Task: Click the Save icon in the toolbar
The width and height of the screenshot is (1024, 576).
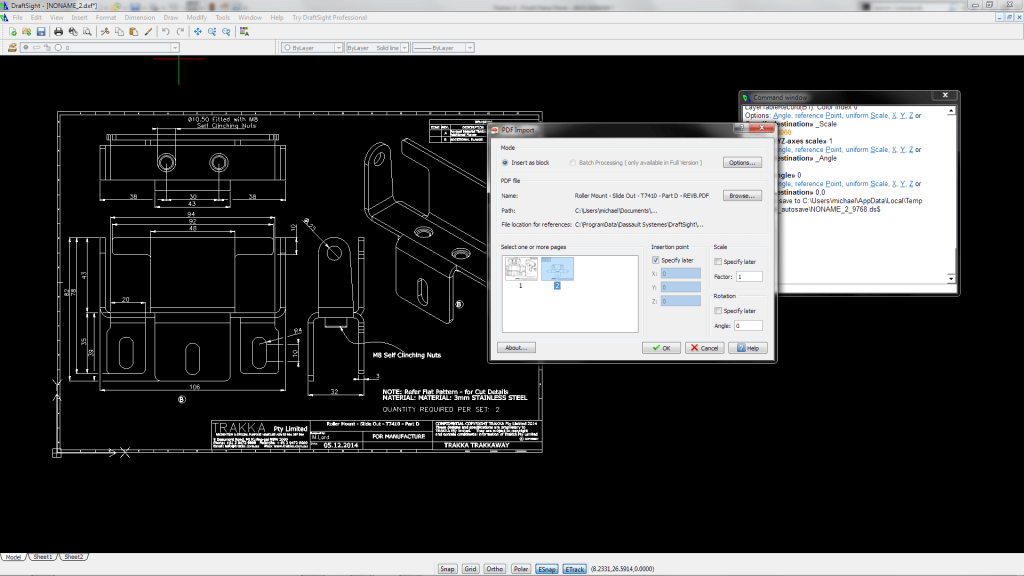Action: pos(41,32)
